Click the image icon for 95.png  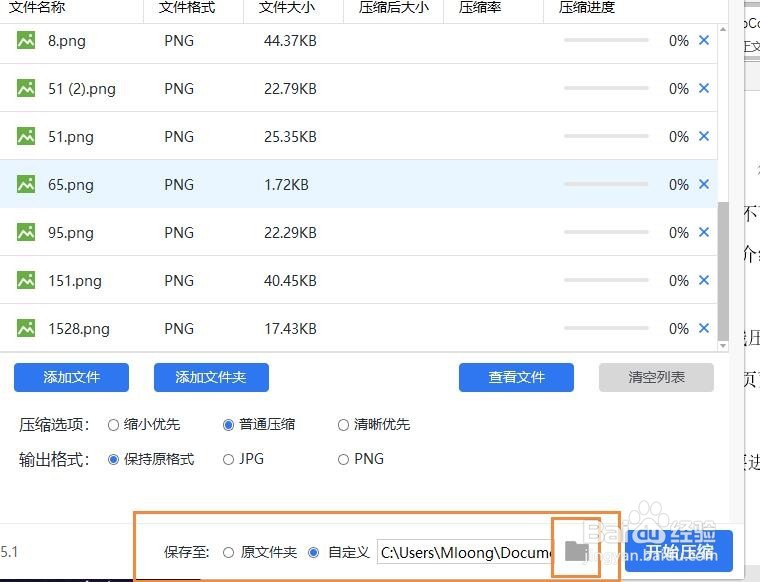[x=26, y=232]
